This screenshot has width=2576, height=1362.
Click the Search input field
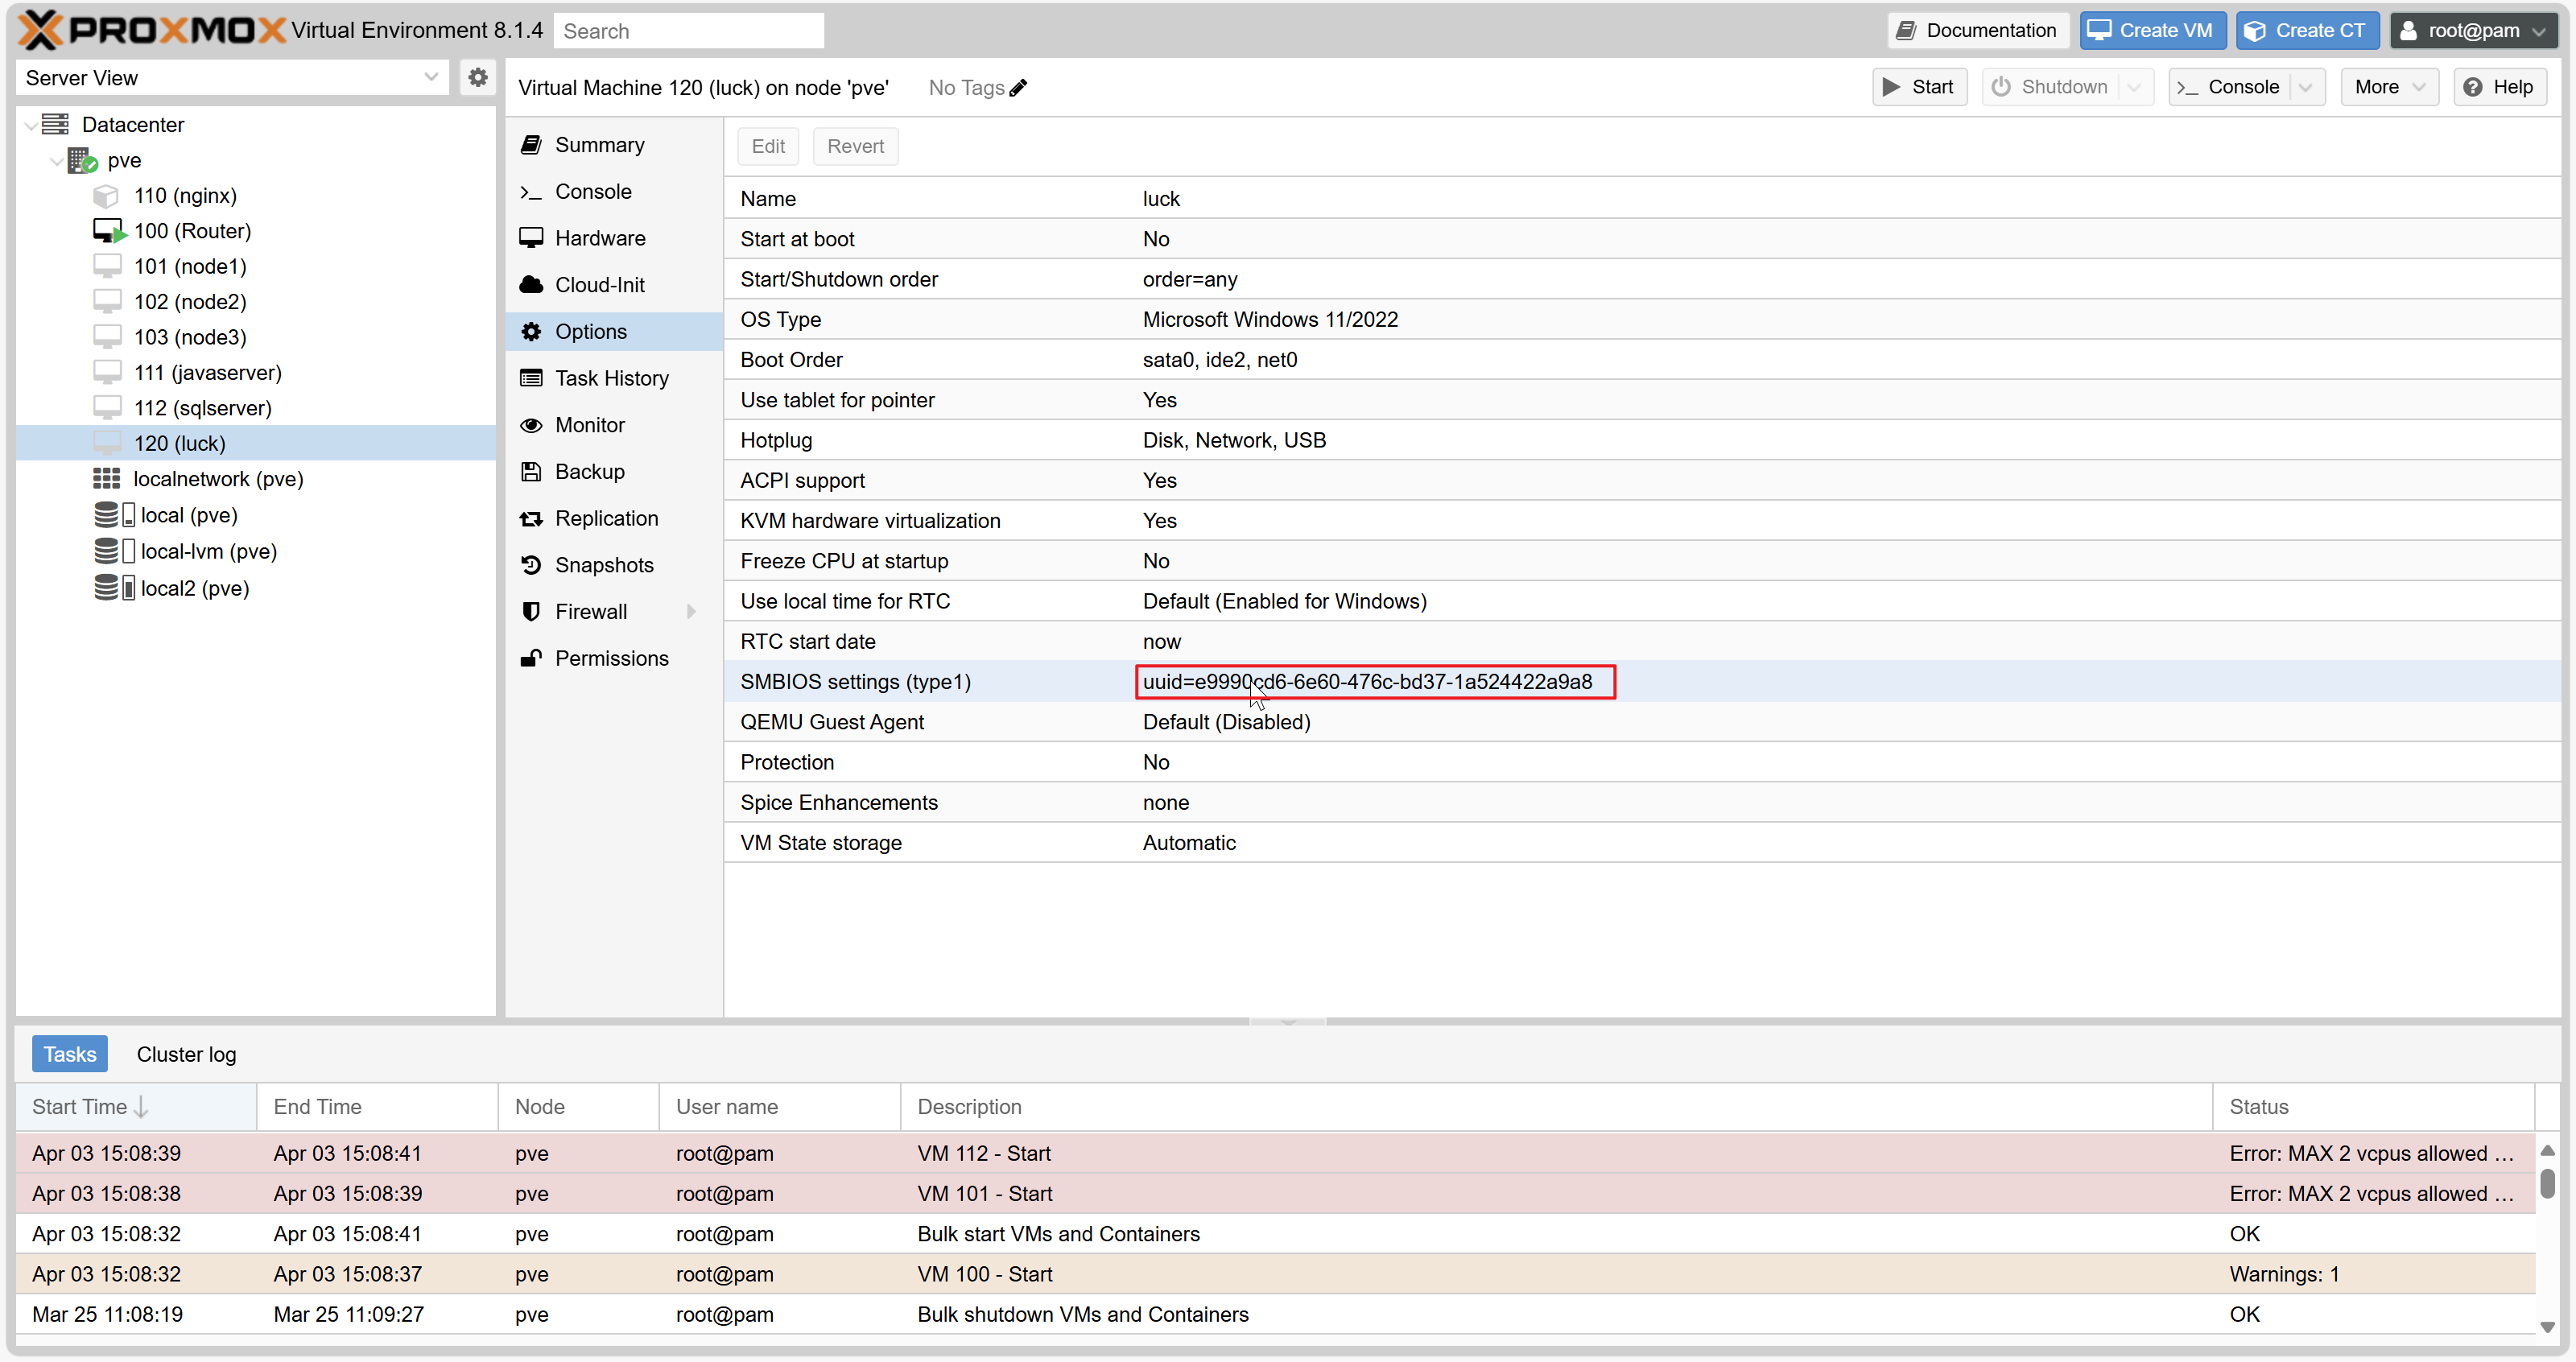(688, 31)
